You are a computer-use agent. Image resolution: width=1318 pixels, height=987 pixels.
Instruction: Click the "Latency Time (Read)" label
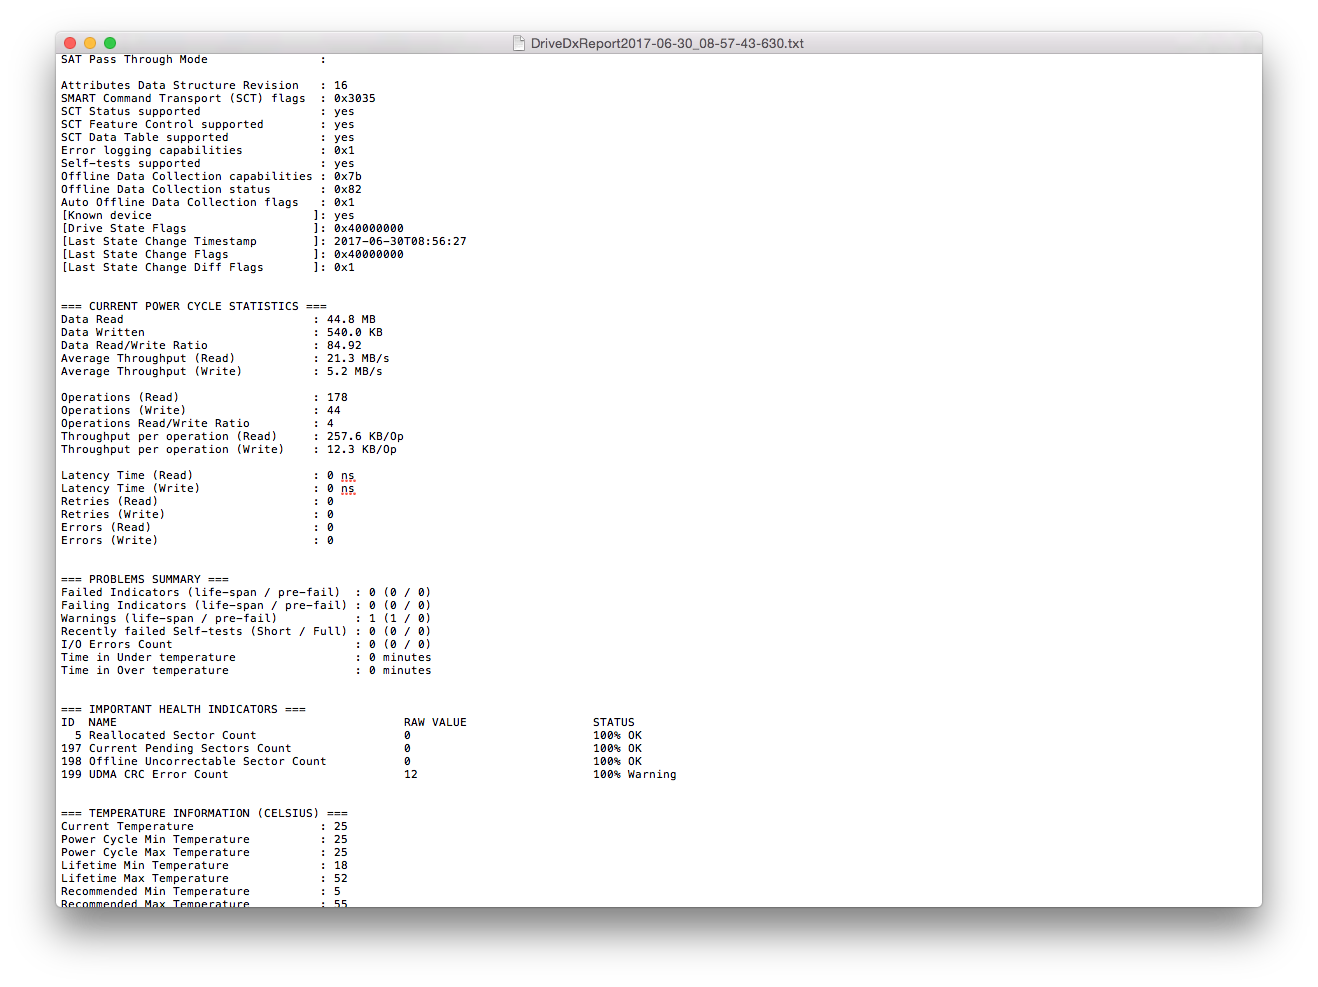(127, 476)
